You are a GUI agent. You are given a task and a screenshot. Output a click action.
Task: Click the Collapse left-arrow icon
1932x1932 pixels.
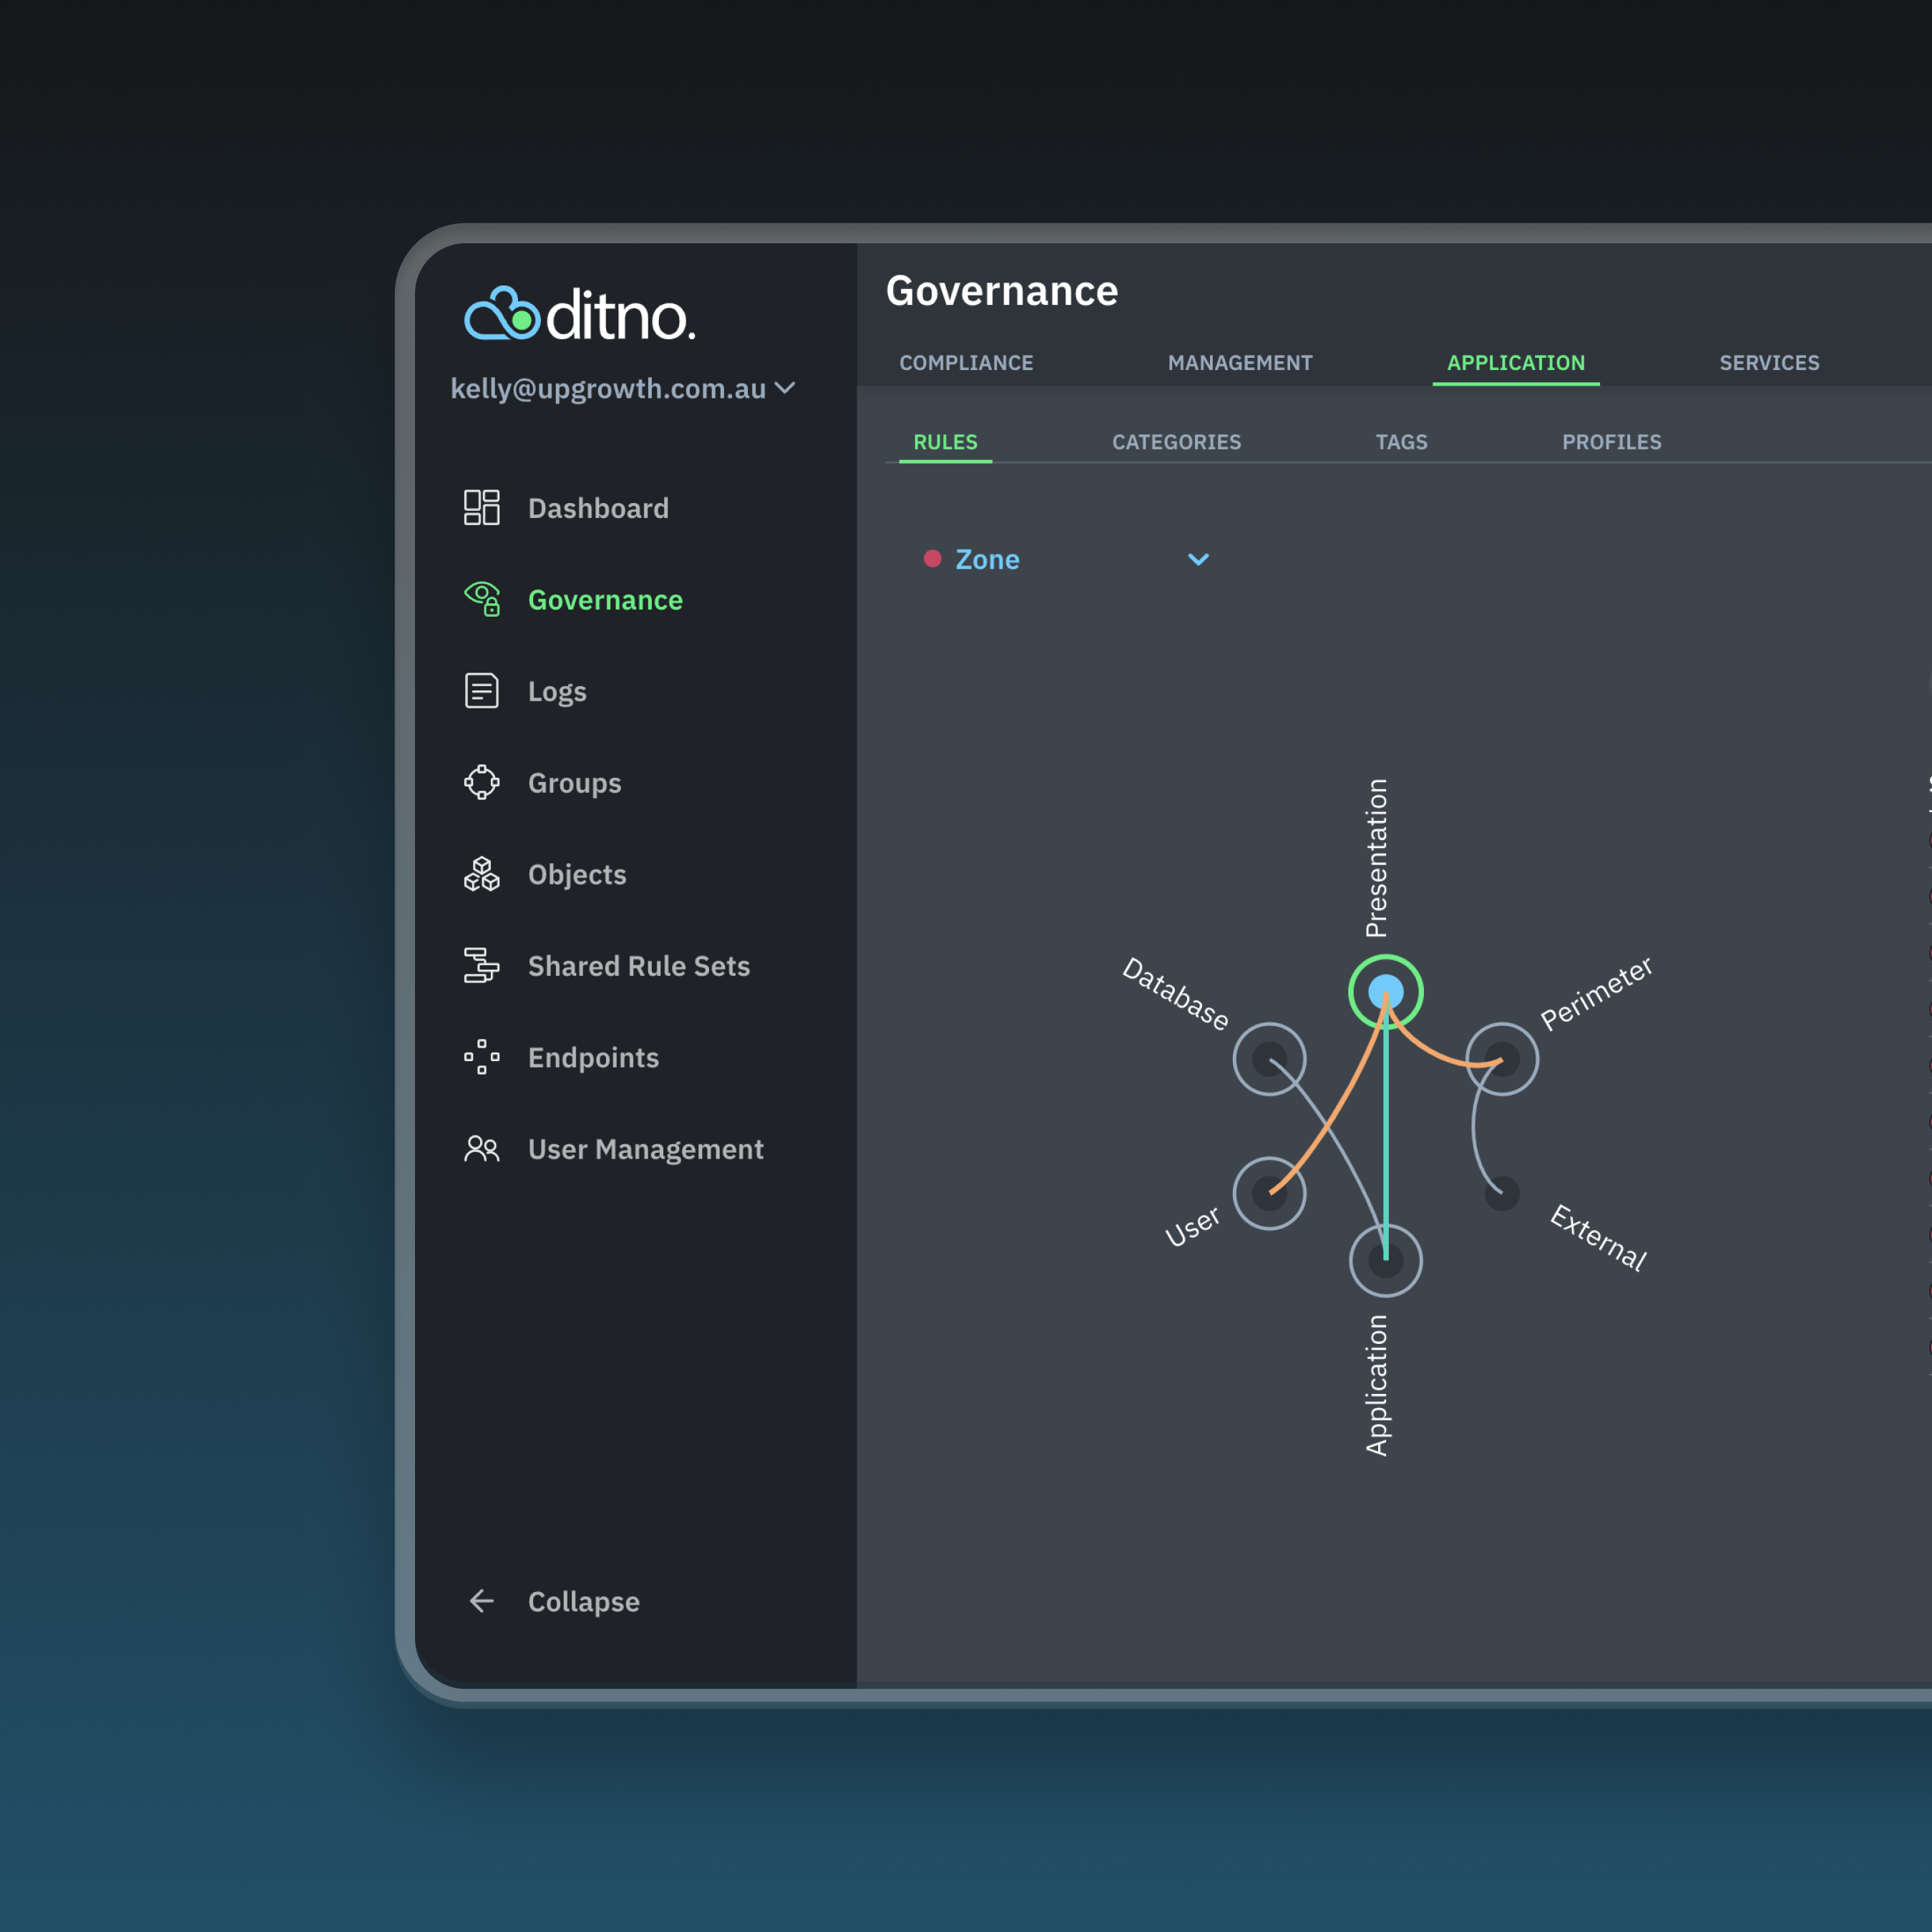pos(482,1601)
